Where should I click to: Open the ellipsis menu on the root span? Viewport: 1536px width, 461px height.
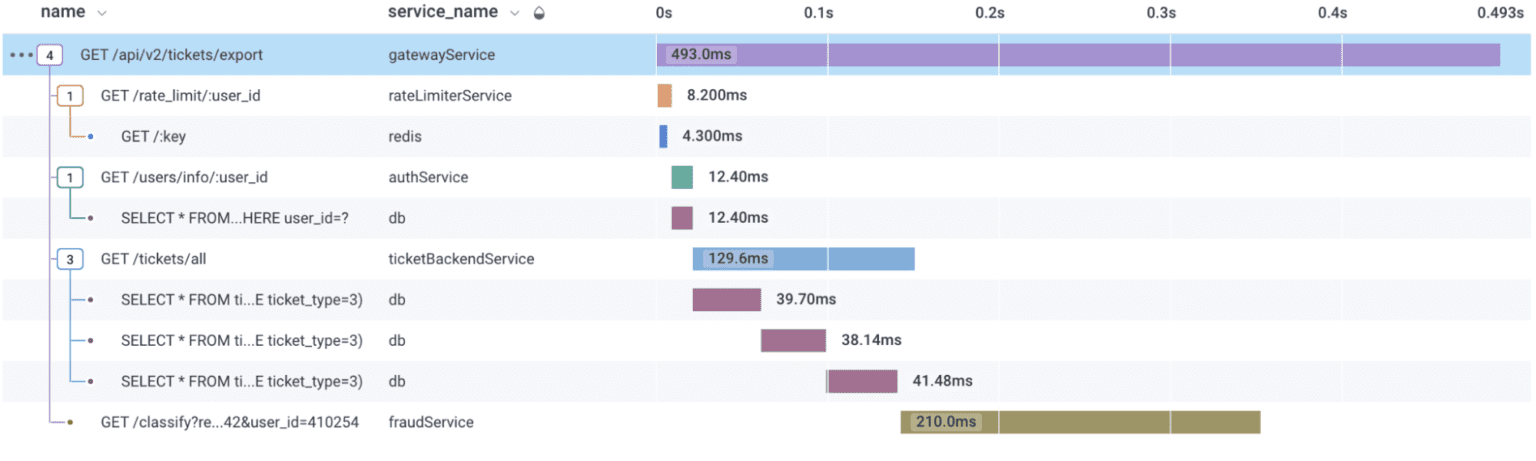point(20,55)
